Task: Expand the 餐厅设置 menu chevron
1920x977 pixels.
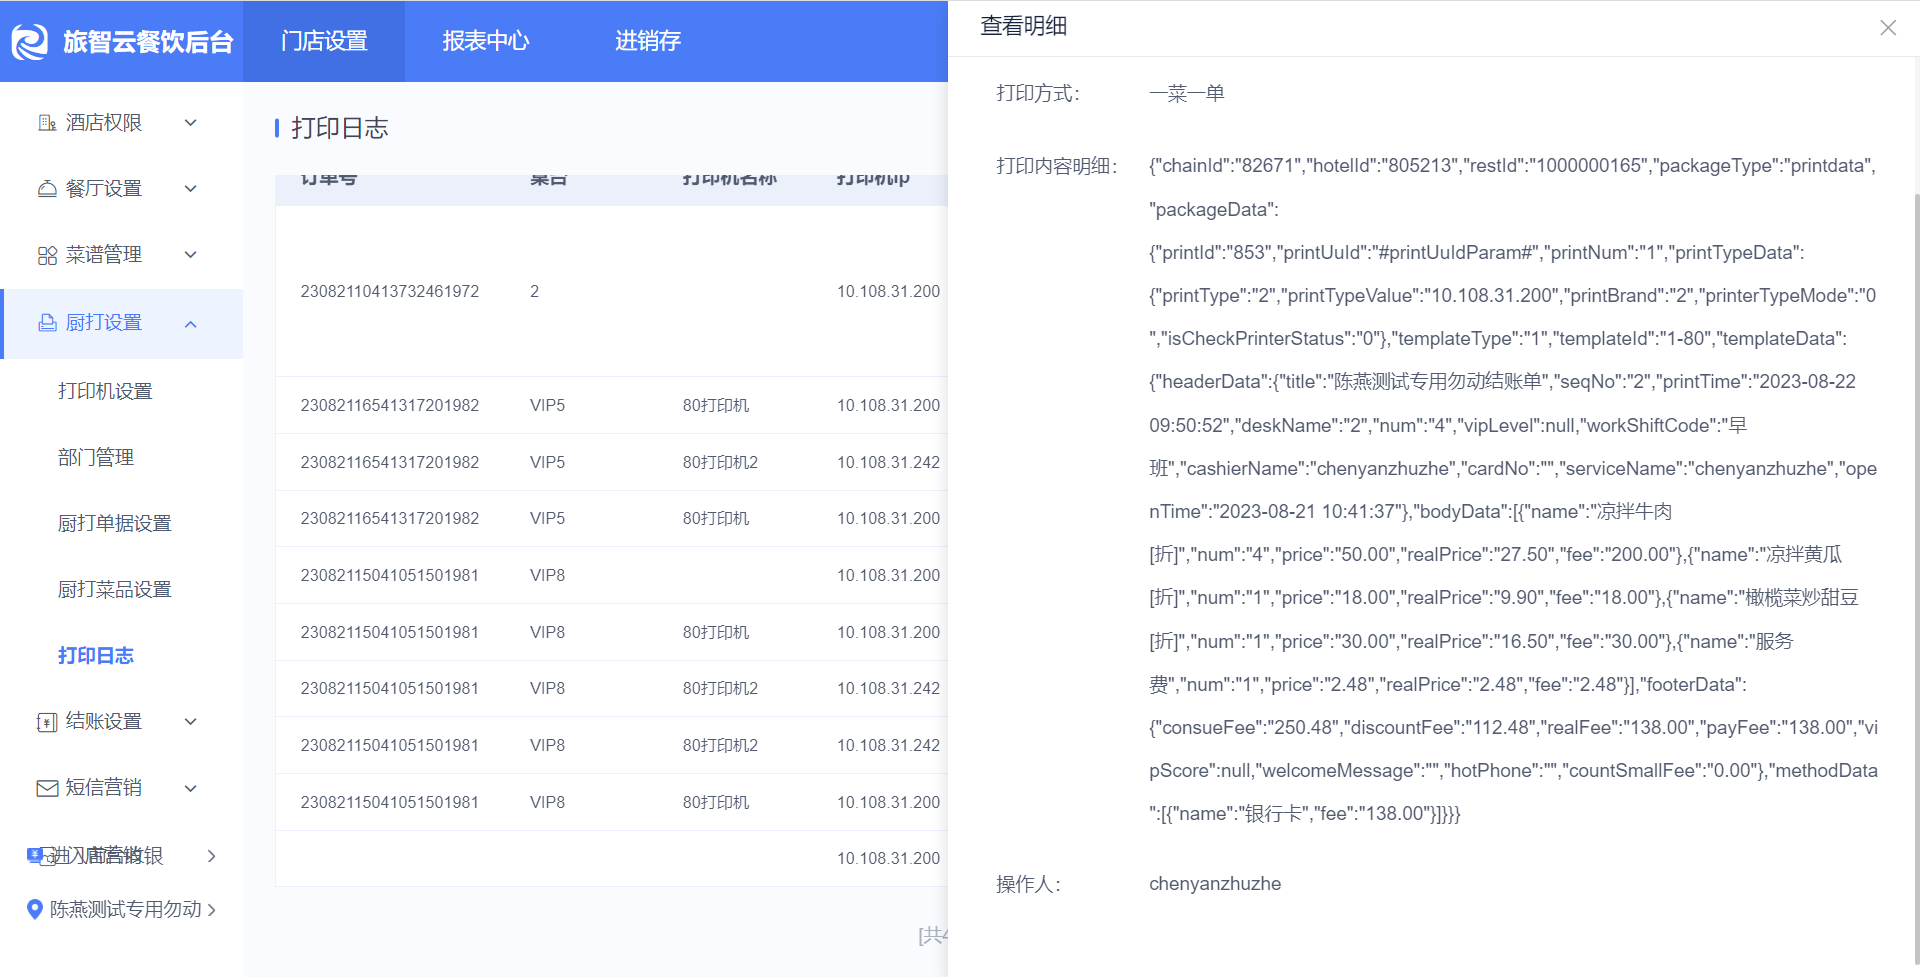Action: click(x=191, y=189)
